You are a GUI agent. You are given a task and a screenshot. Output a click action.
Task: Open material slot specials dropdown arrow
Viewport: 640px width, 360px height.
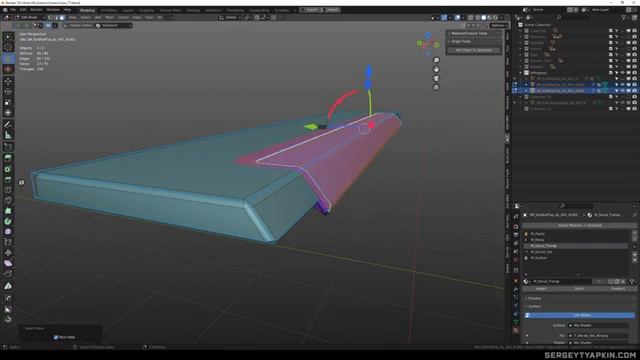coord(634,247)
